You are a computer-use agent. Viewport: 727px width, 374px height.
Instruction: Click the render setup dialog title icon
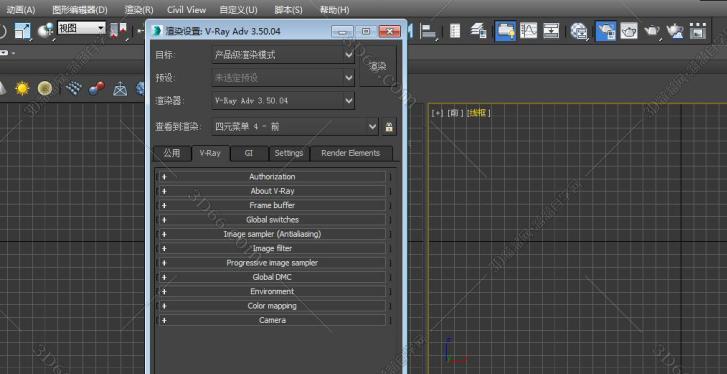click(158, 32)
